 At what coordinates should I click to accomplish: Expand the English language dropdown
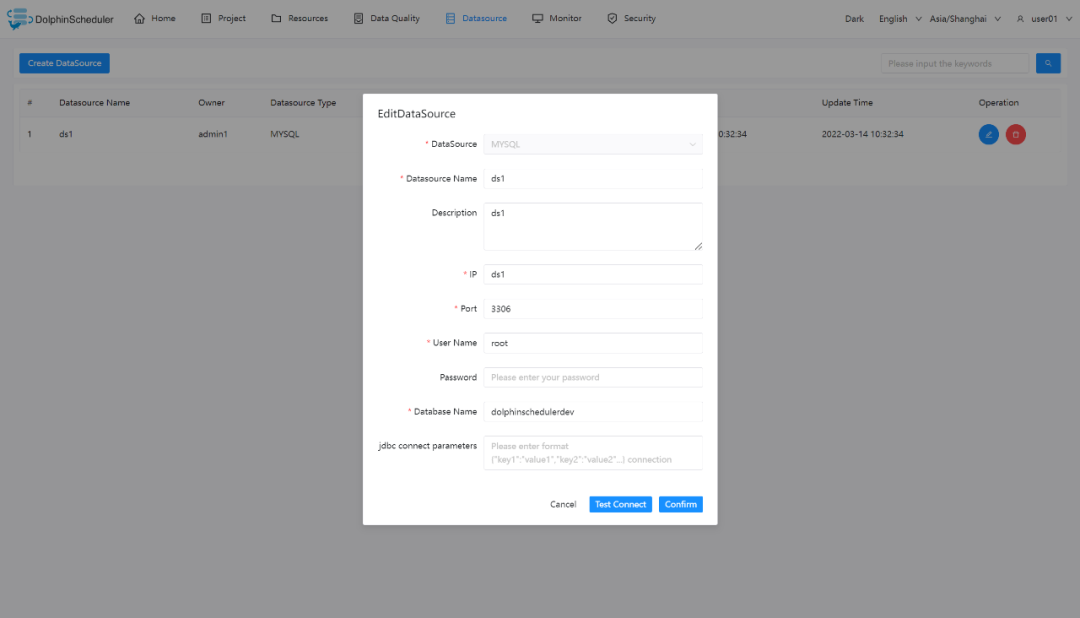point(900,19)
